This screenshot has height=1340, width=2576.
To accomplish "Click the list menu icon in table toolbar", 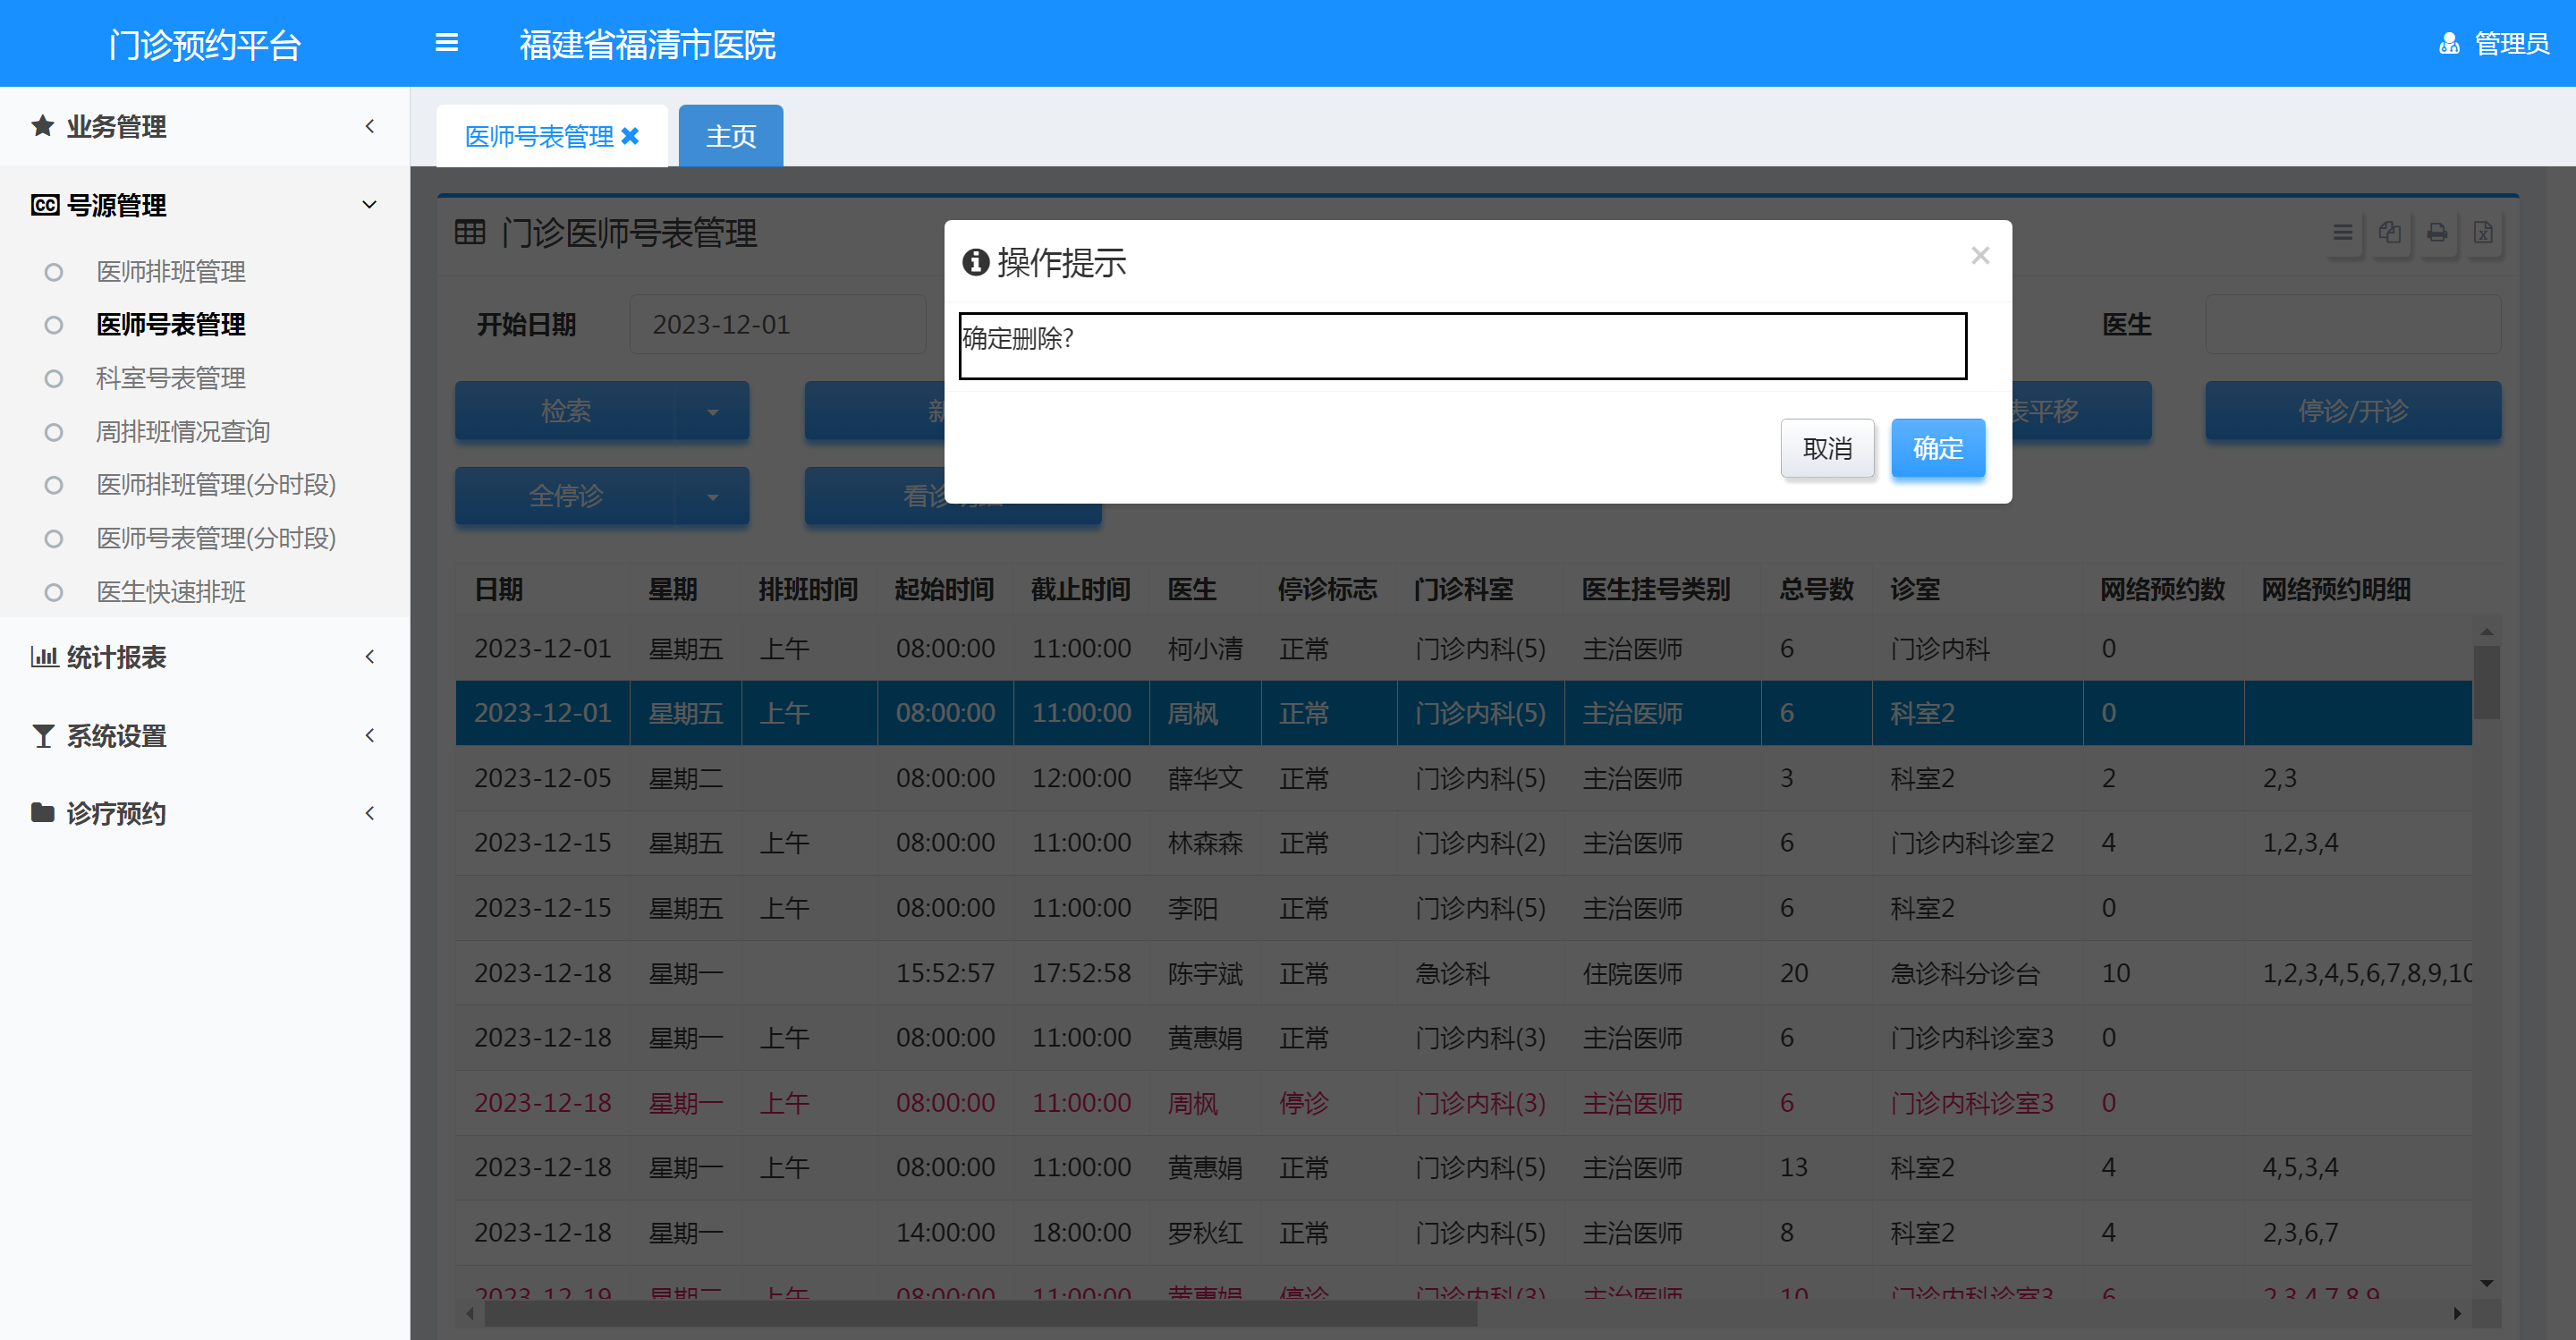I will click(2342, 233).
